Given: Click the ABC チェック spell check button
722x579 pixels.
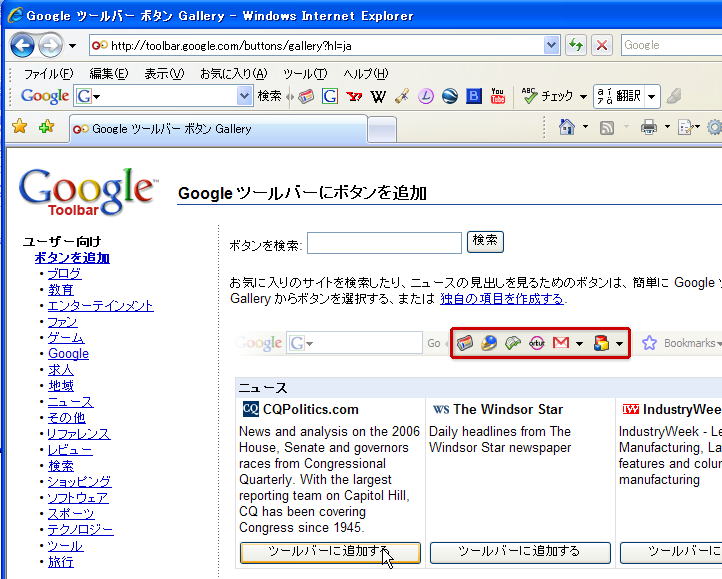Looking at the screenshot, I should [548, 96].
